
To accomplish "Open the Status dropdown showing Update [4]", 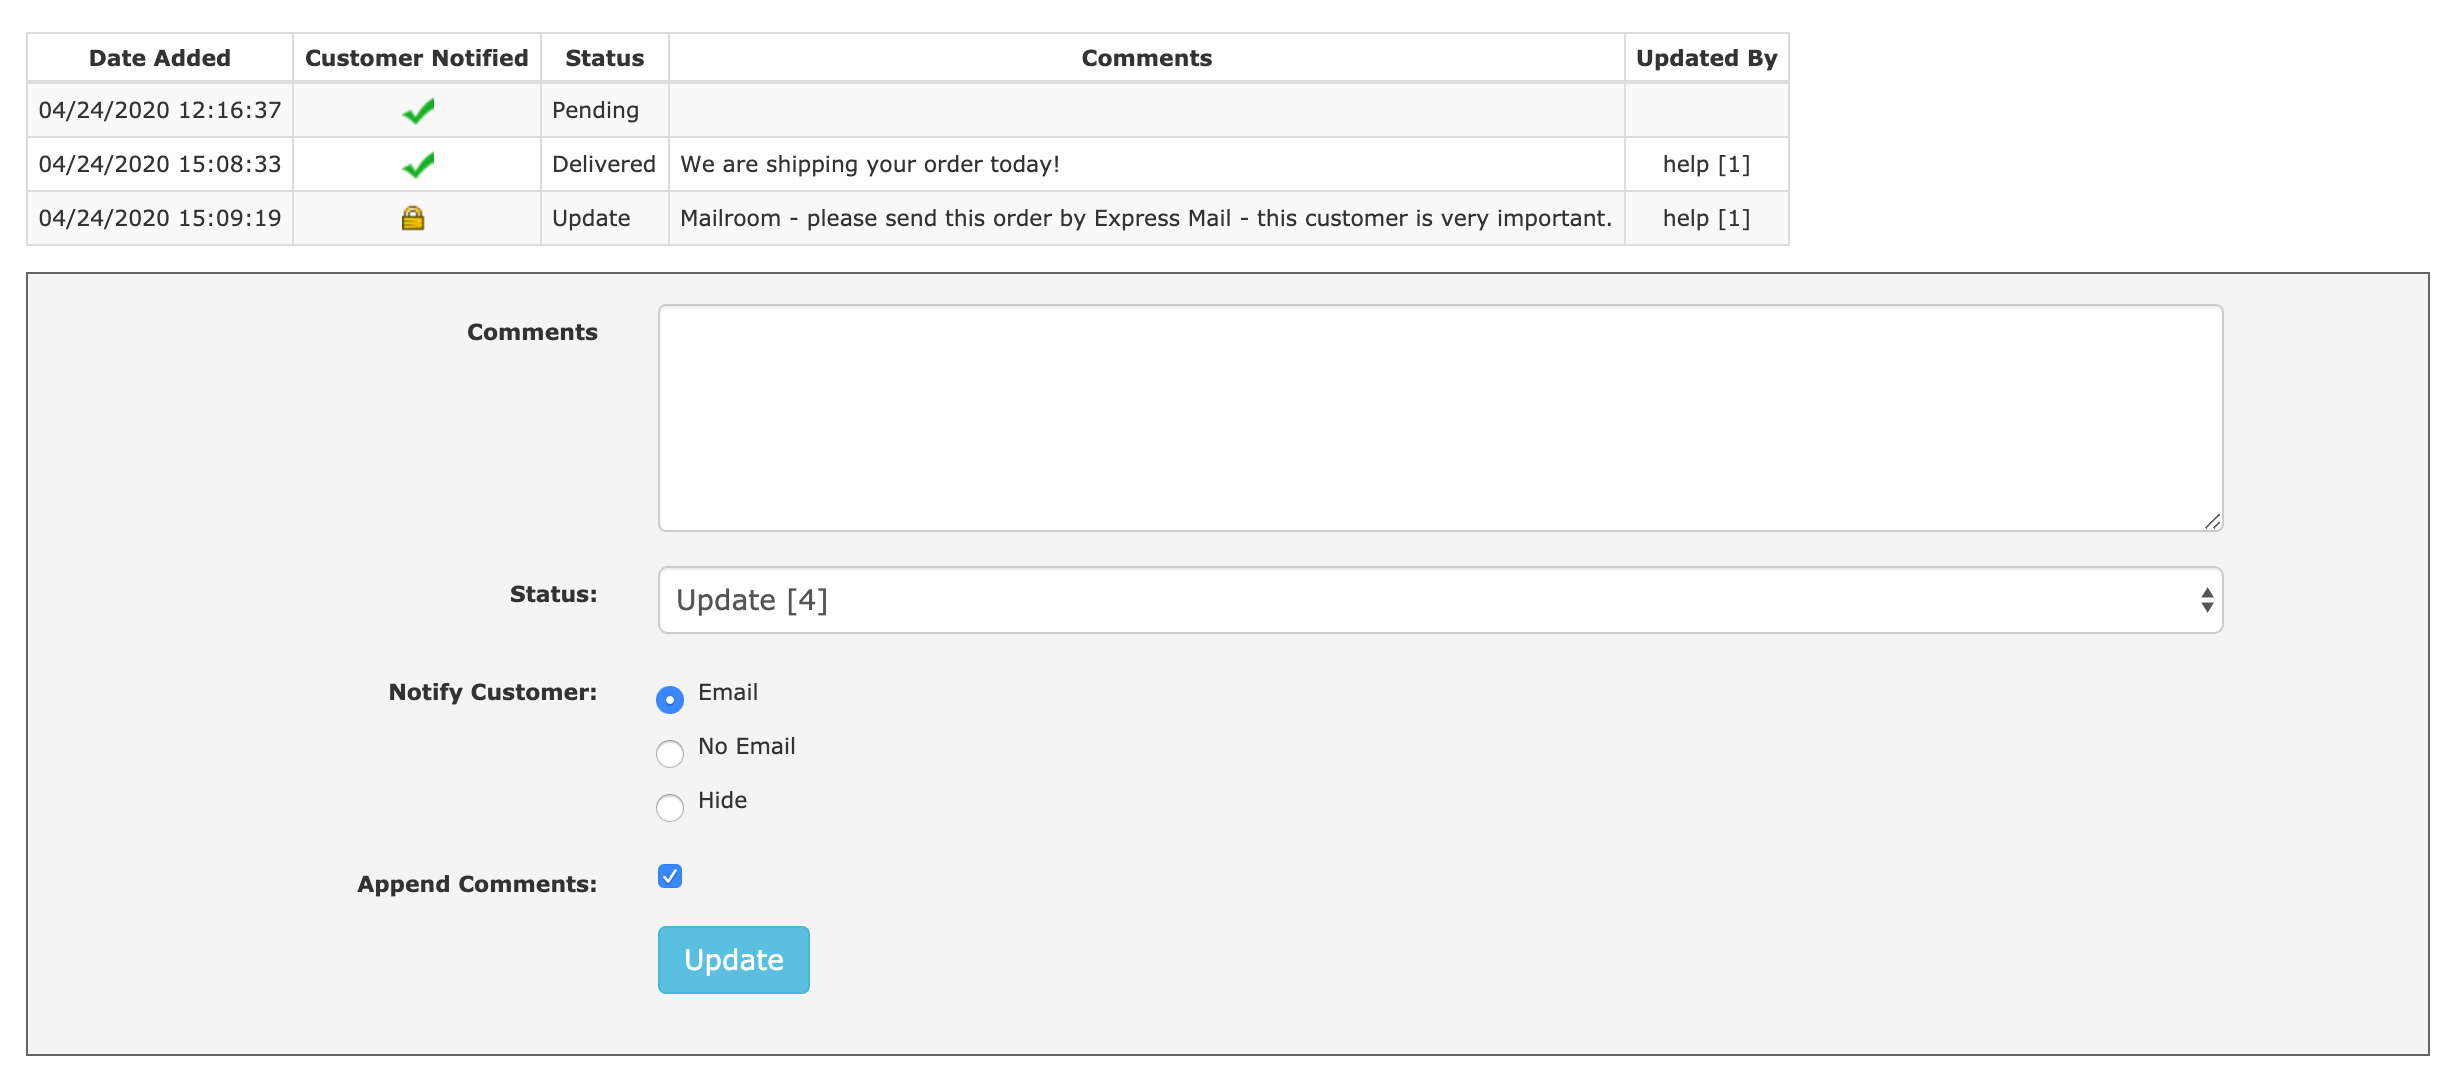I will (1440, 600).
